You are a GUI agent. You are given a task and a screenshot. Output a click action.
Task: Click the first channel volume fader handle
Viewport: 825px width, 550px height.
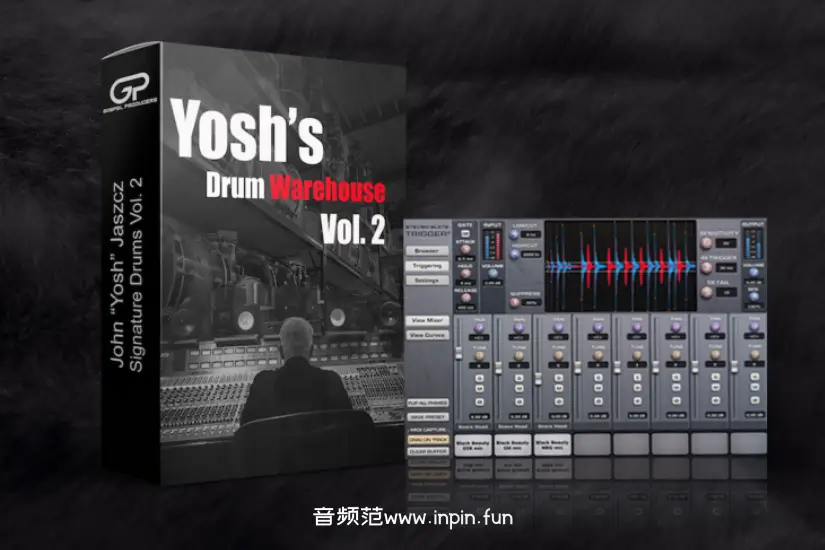click(x=459, y=353)
